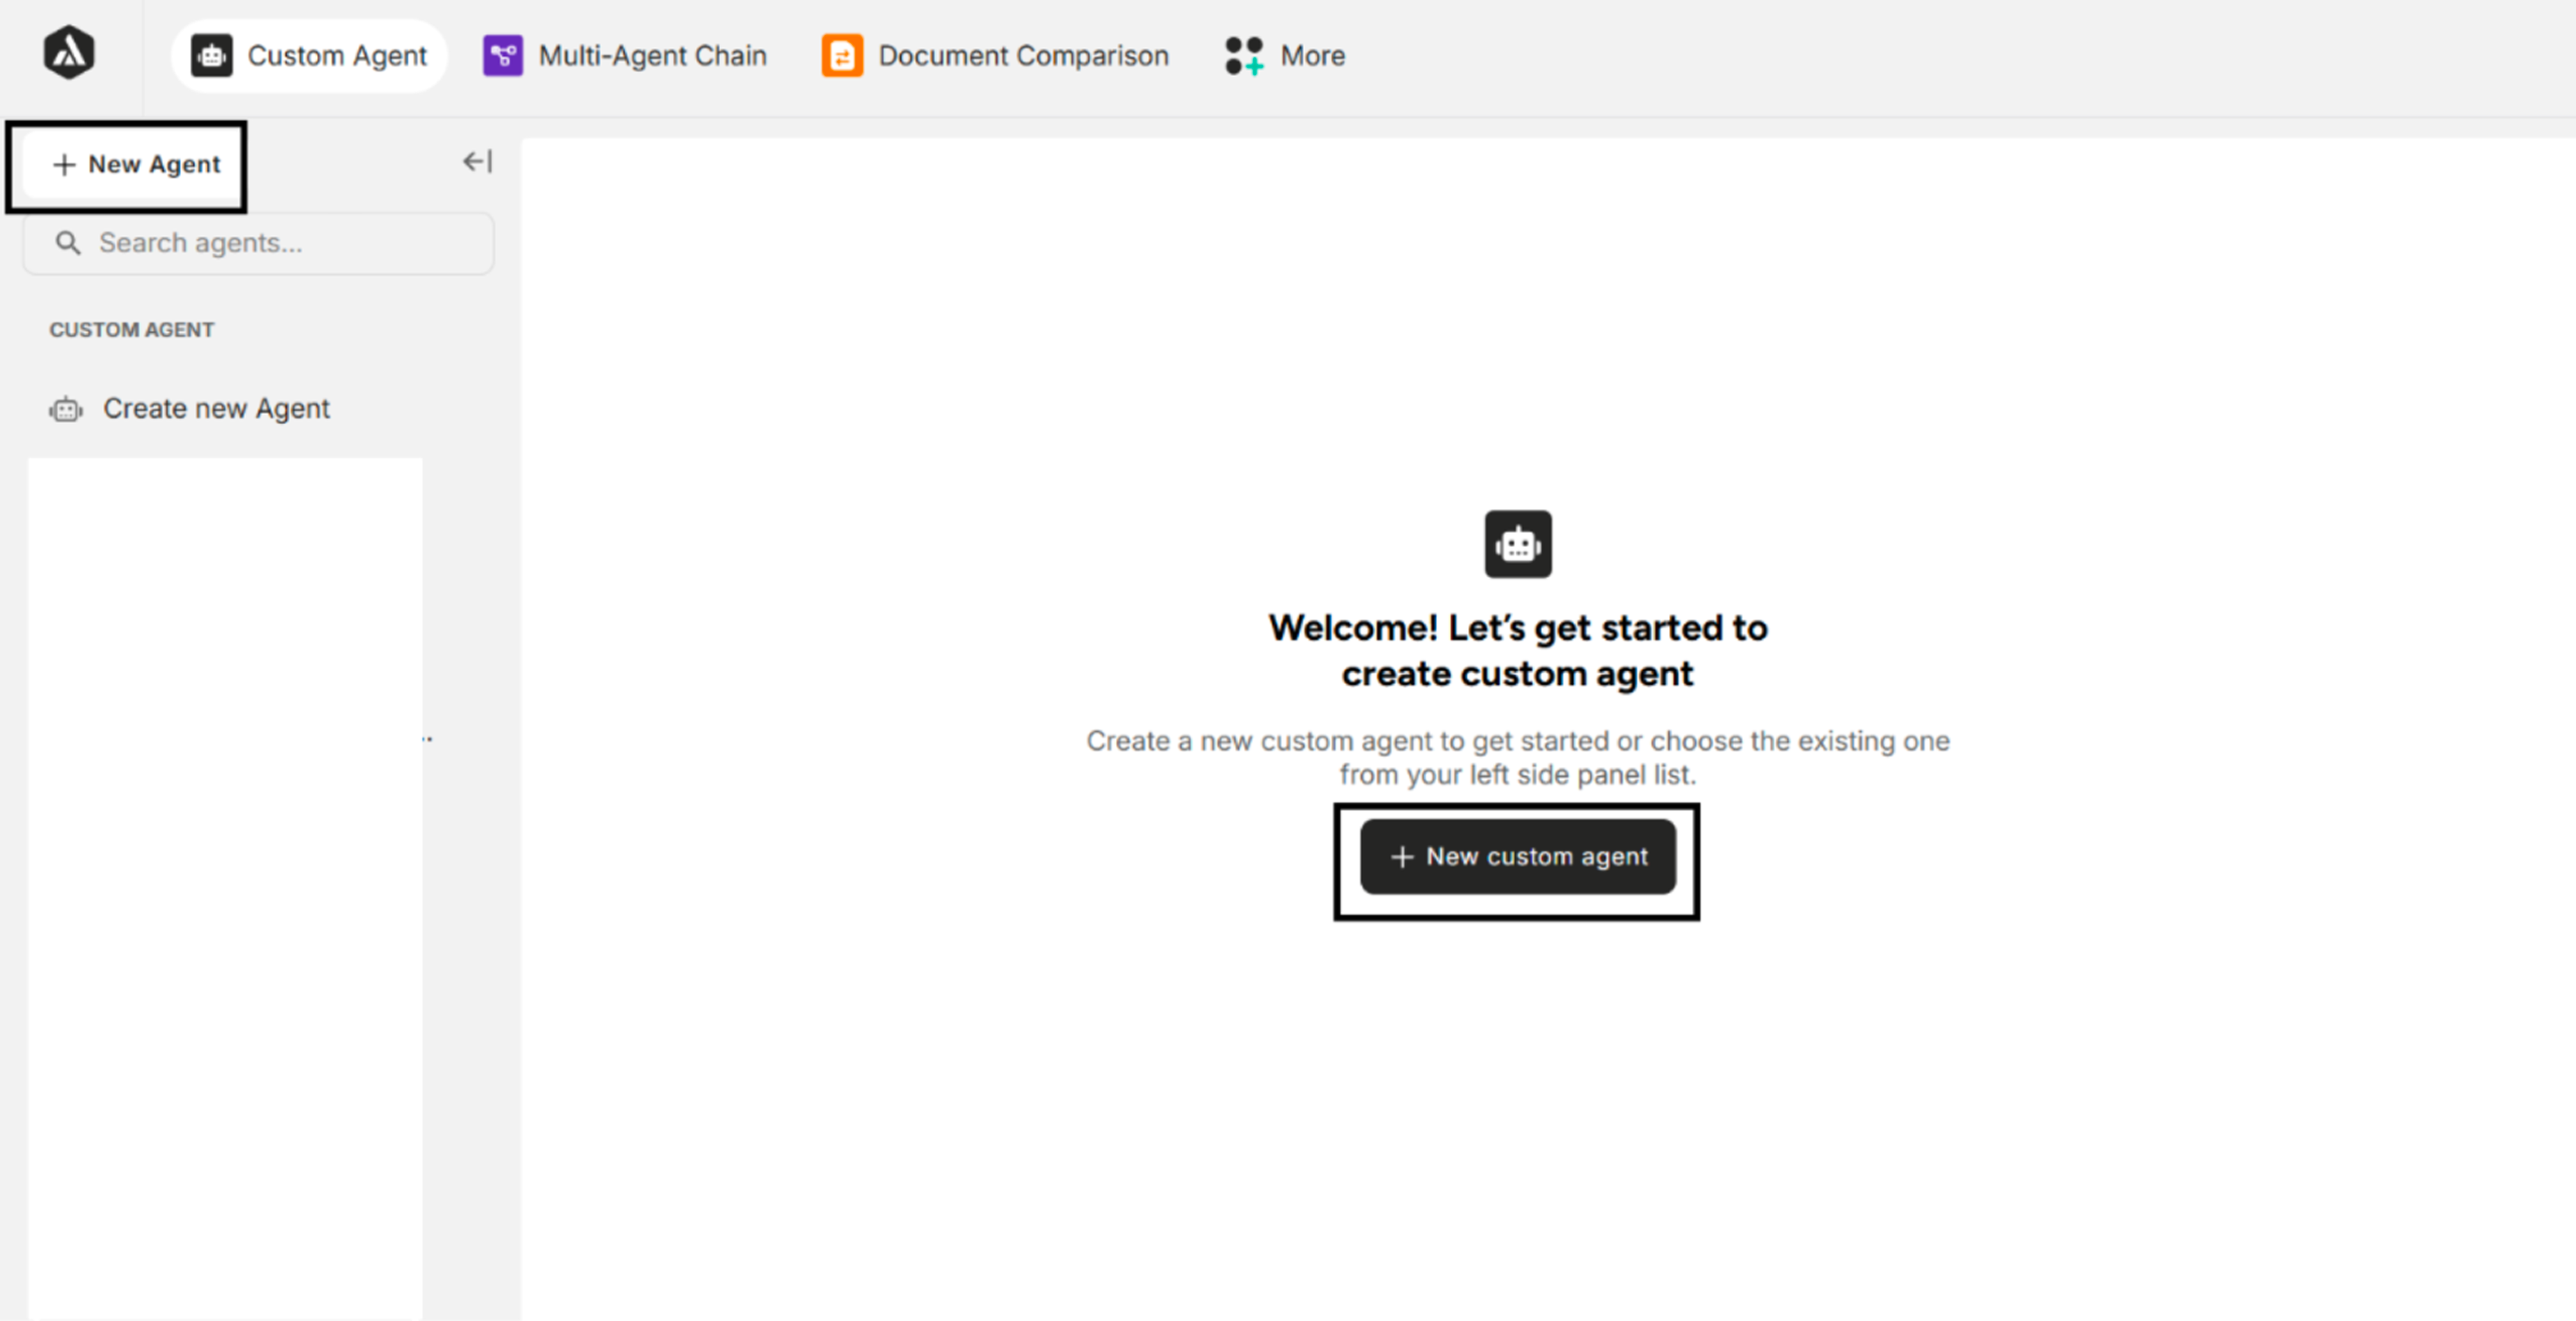Click the search magnifier icon in sidebar
This screenshot has height=1321, width=2576.
(68, 242)
